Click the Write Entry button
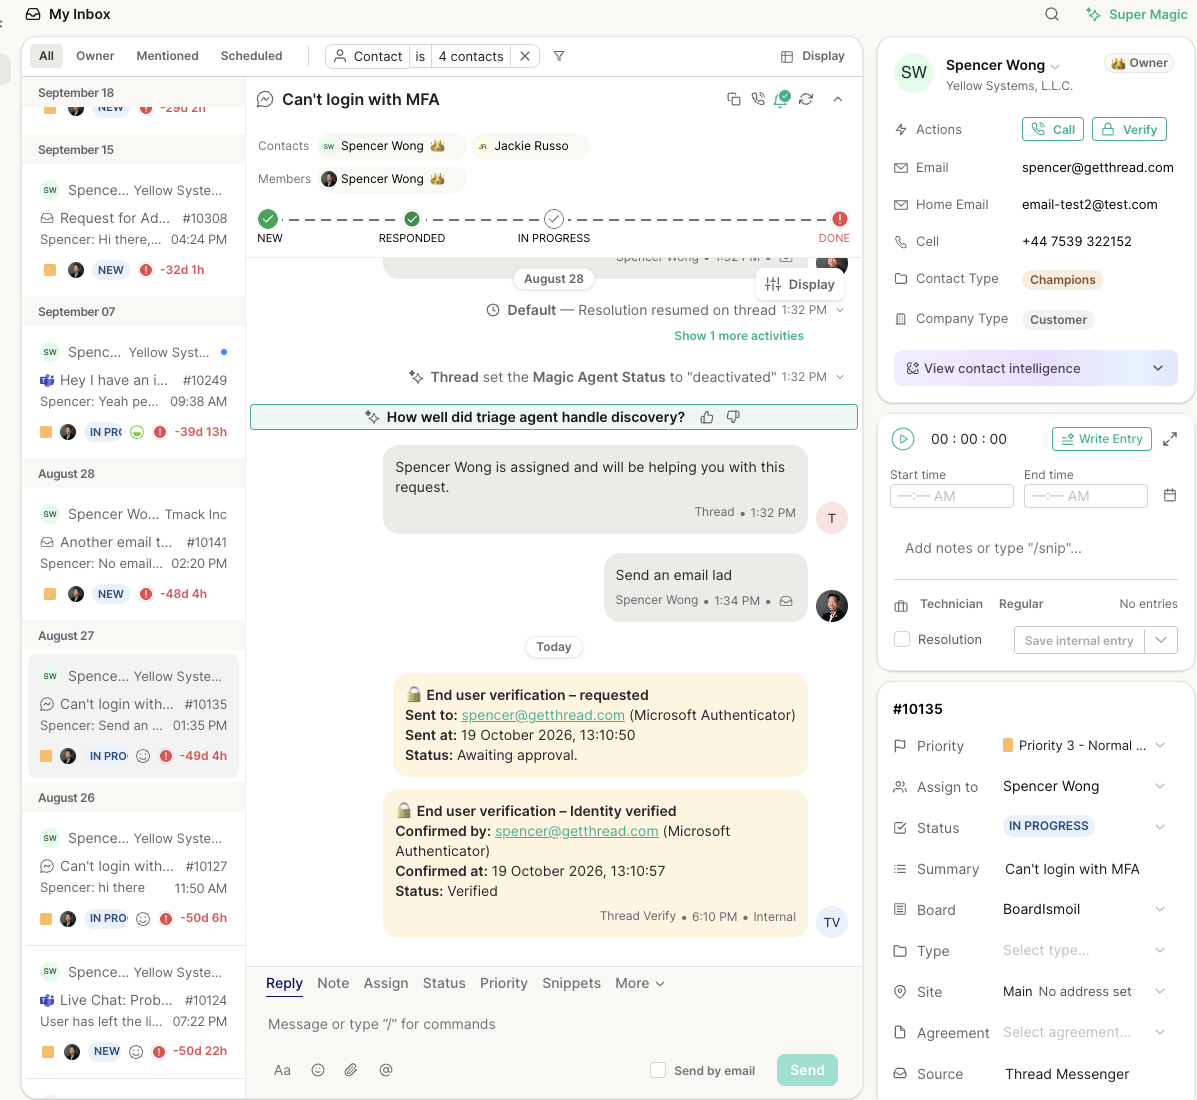 point(1102,439)
